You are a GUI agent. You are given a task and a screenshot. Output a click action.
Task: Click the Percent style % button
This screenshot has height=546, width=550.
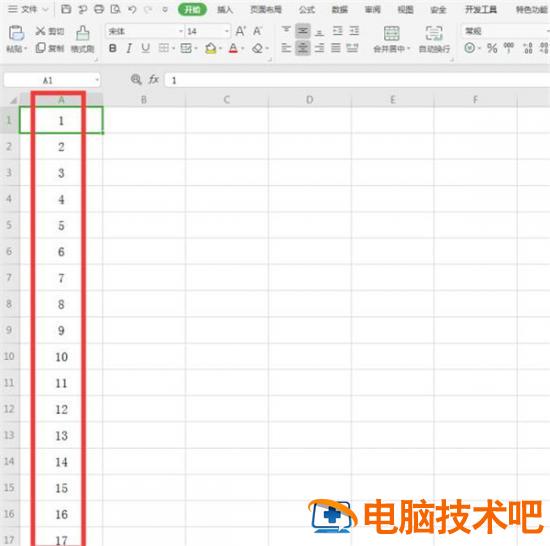492,48
